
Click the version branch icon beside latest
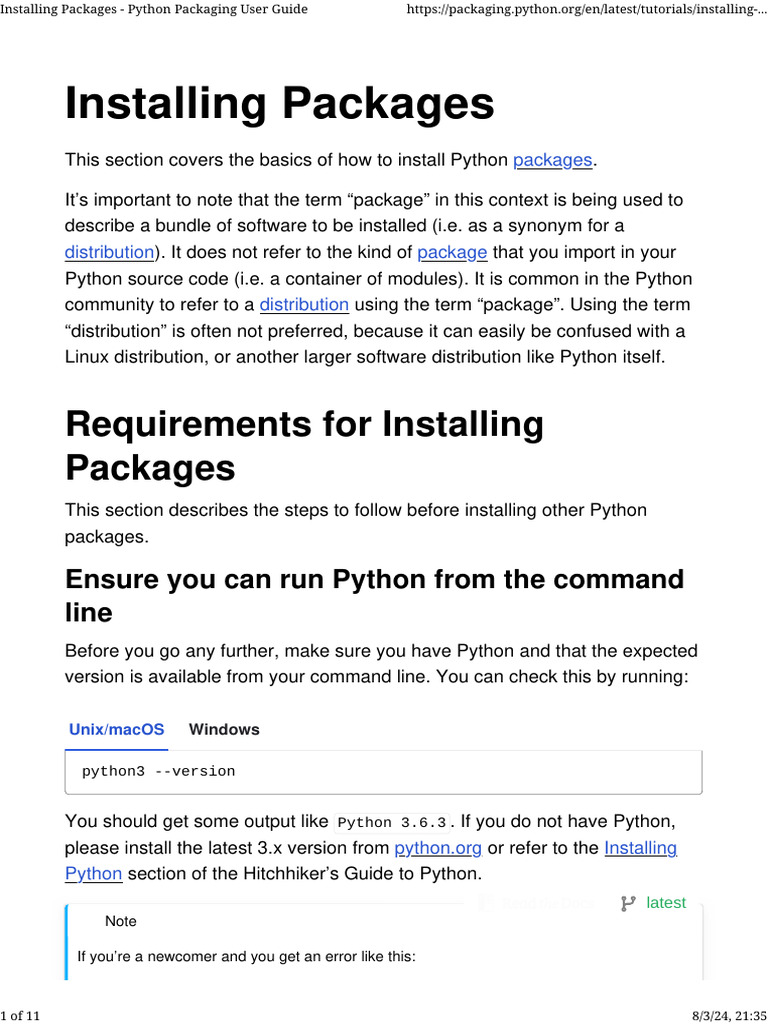[628, 903]
